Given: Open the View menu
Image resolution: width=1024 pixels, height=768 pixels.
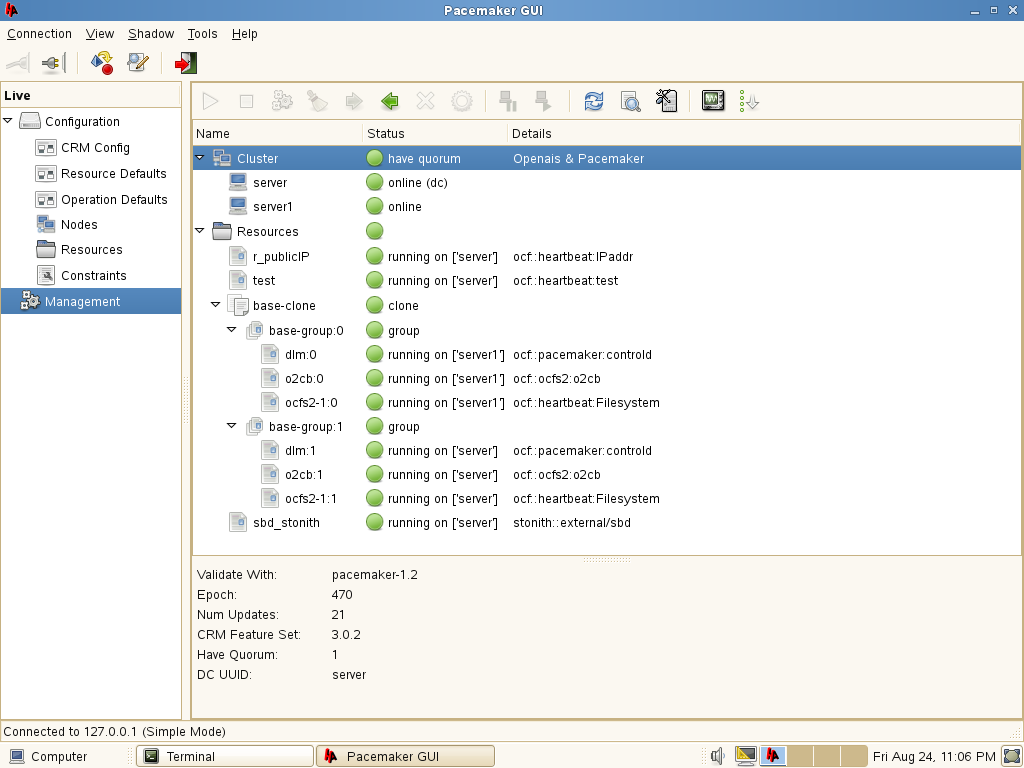Looking at the screenshot, I should click(100, 34).
